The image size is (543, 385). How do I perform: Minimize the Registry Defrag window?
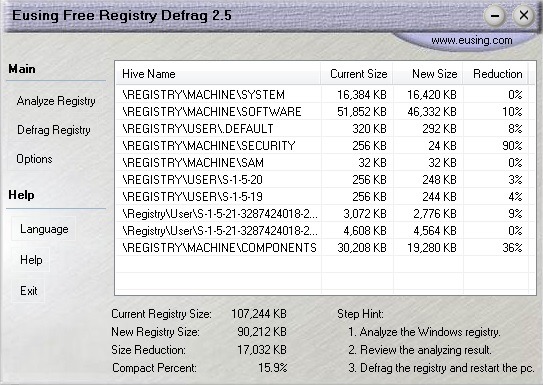tap(495, 16)
